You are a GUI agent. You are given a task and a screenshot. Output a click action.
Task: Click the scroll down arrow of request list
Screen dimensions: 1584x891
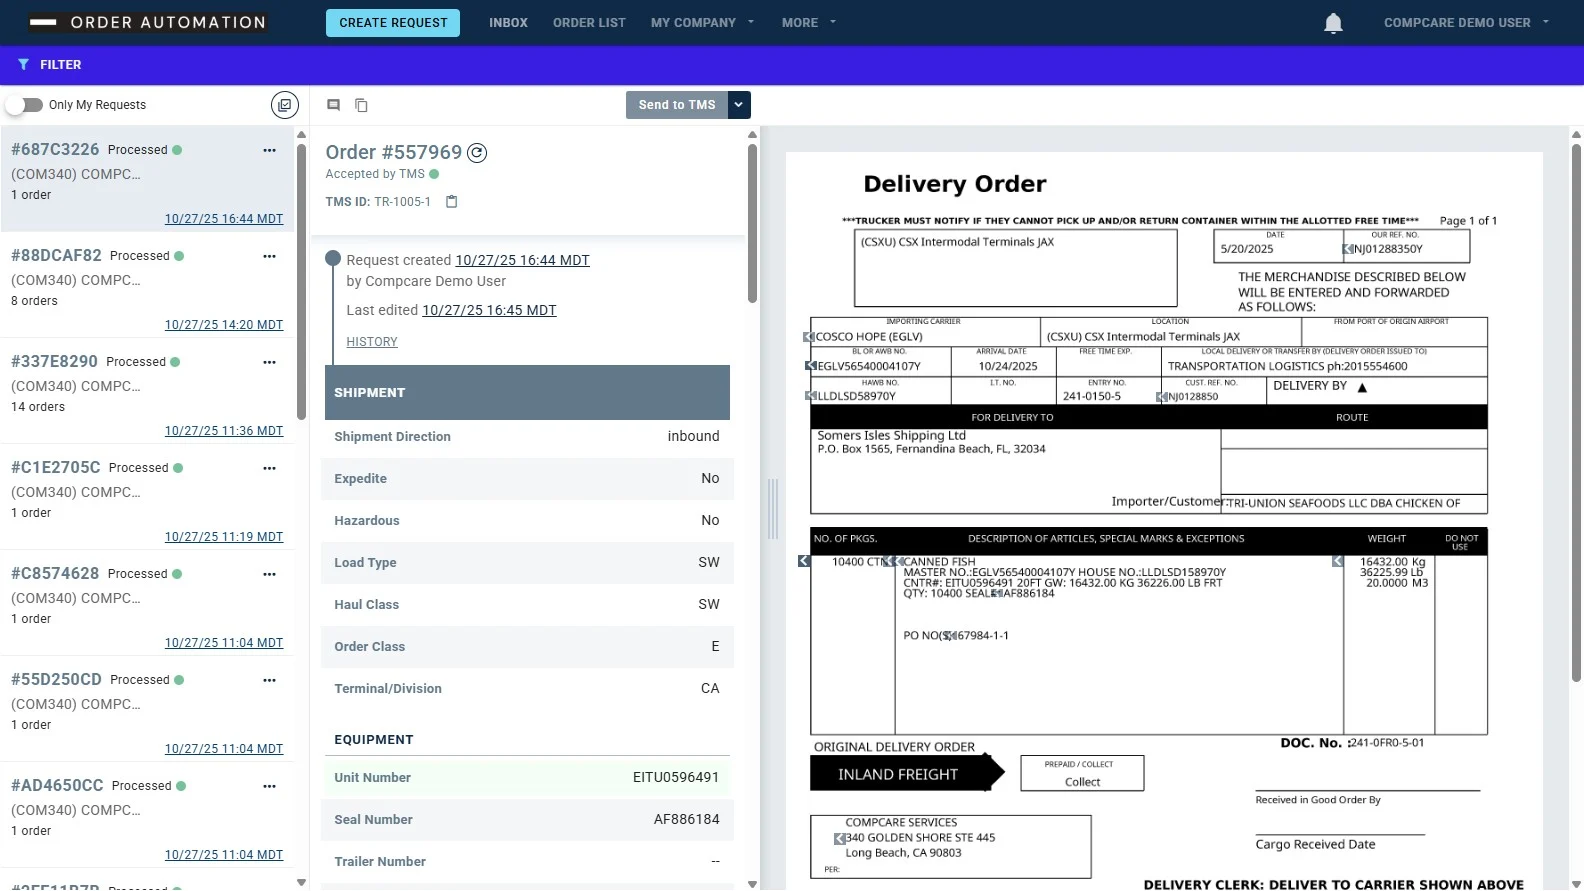[301, 882]
